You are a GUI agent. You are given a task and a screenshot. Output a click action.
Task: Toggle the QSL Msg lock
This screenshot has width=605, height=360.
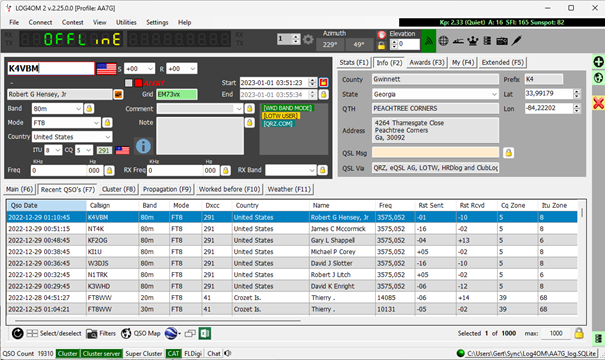point(509,153)
